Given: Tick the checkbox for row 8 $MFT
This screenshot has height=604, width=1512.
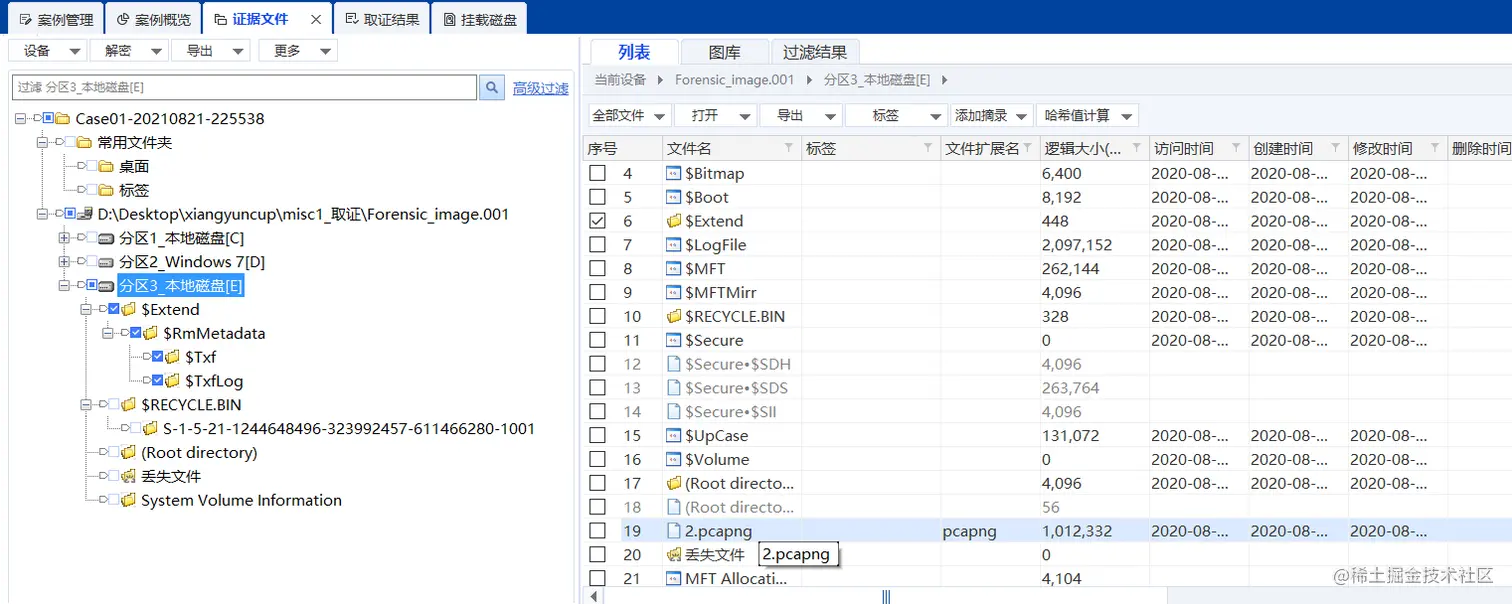Looking at the screenshot, I should tap(597, 269).
